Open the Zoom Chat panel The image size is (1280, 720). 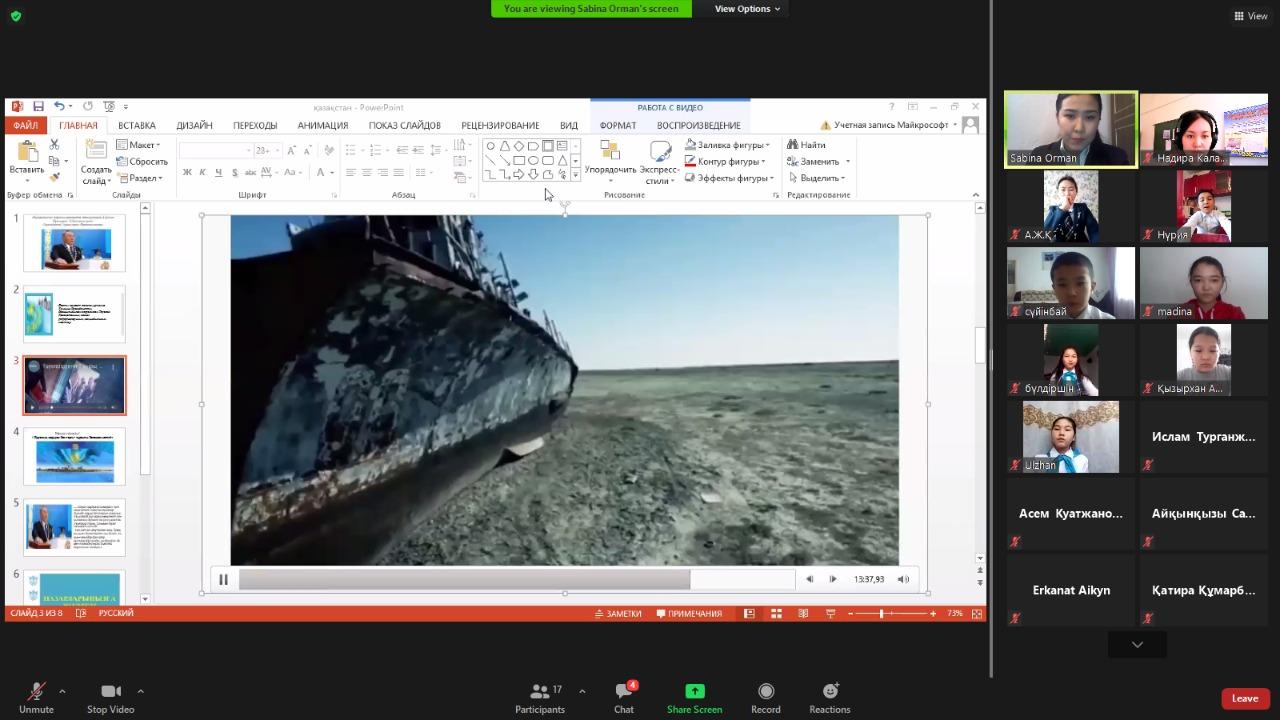(x=624, y=697)
